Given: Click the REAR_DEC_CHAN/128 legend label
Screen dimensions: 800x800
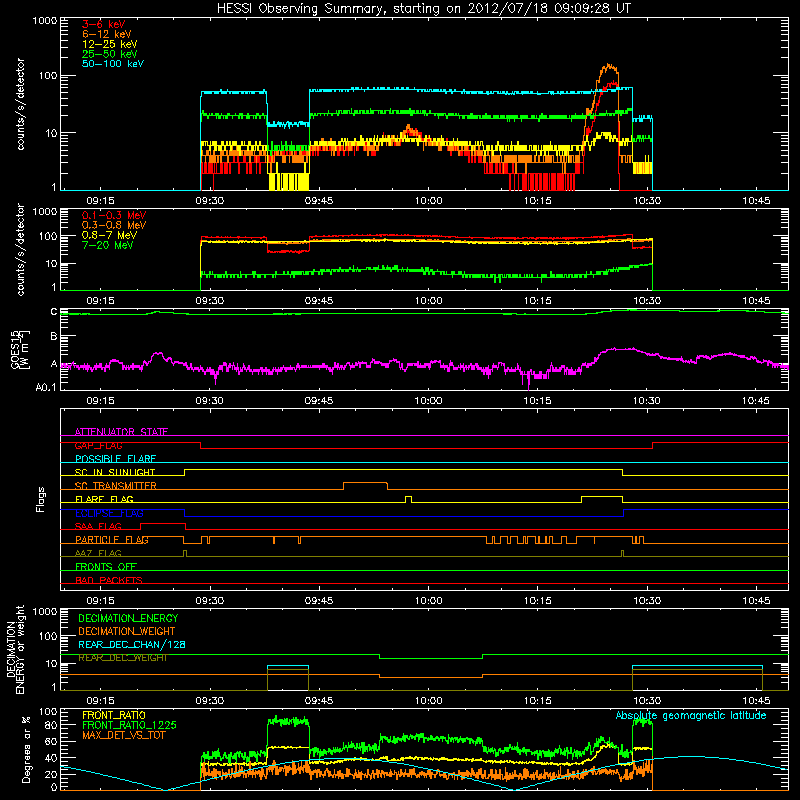Looking at the screenshot, I should tap(132, 644).
